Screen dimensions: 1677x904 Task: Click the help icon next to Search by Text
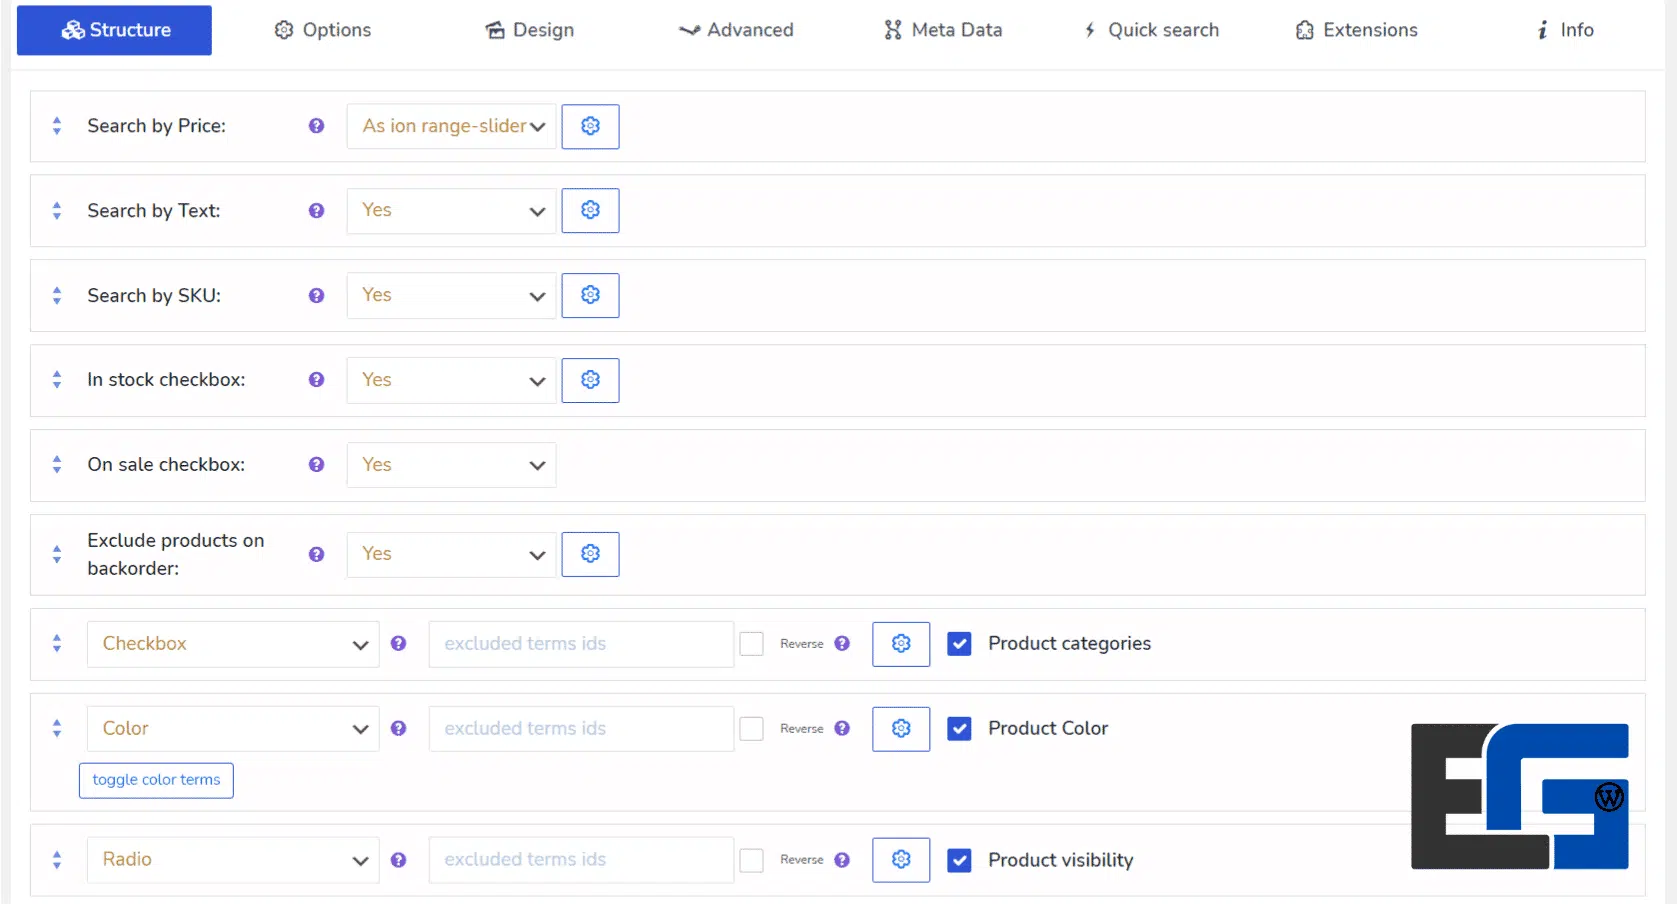tap(315, 211)
